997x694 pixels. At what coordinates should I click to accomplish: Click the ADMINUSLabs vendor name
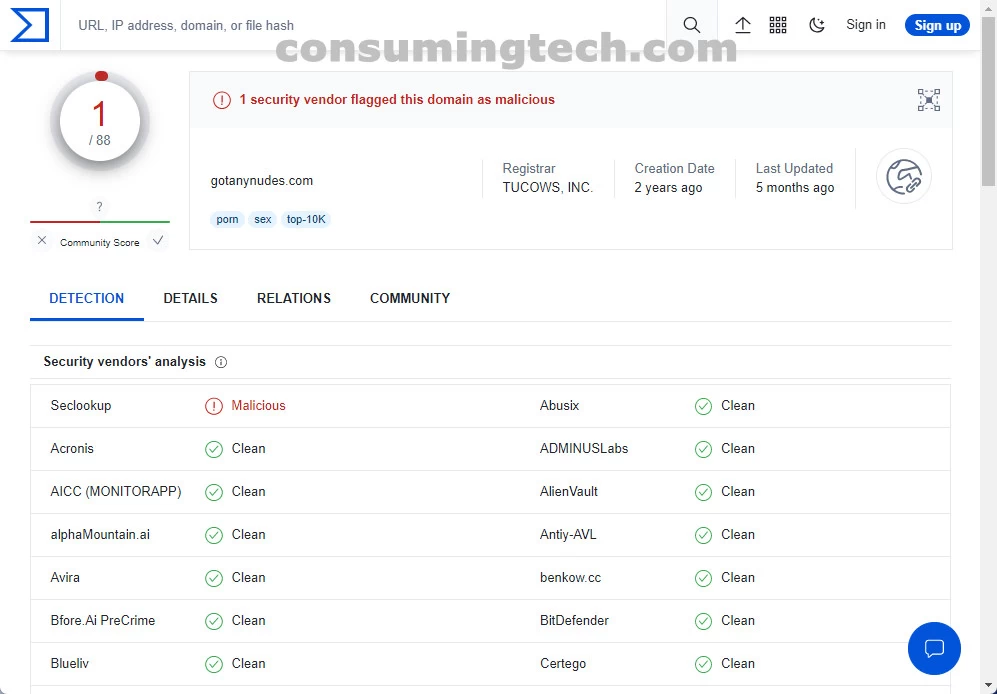(x=584, y=448)
